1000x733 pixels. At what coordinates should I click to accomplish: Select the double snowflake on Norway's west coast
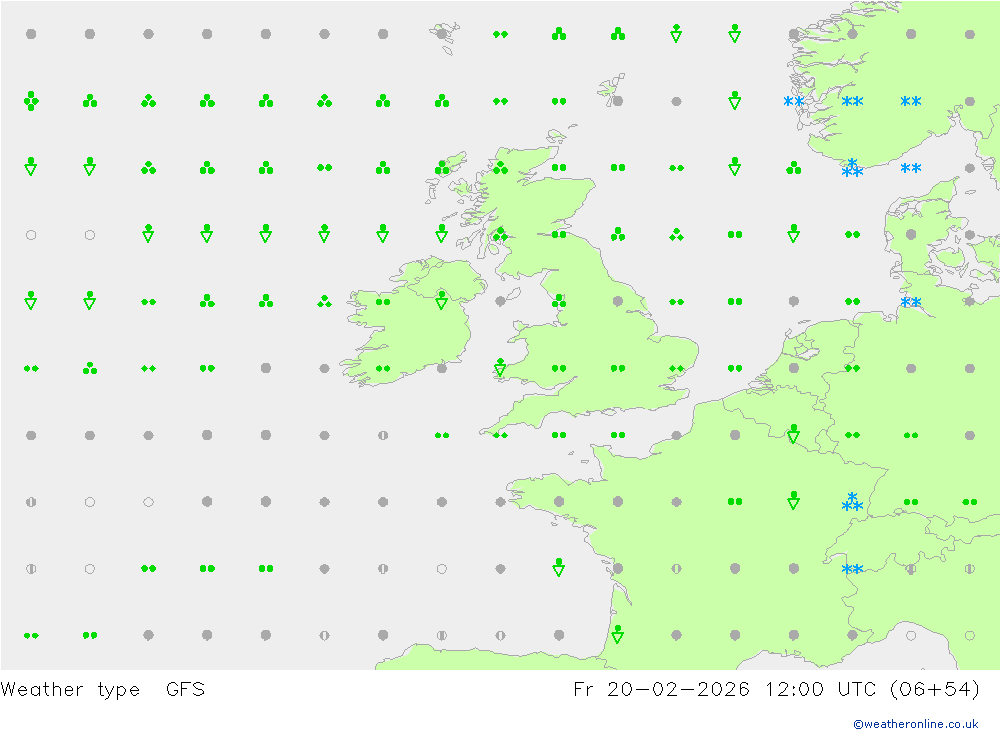pyautogui.click(x=793, y=101)
